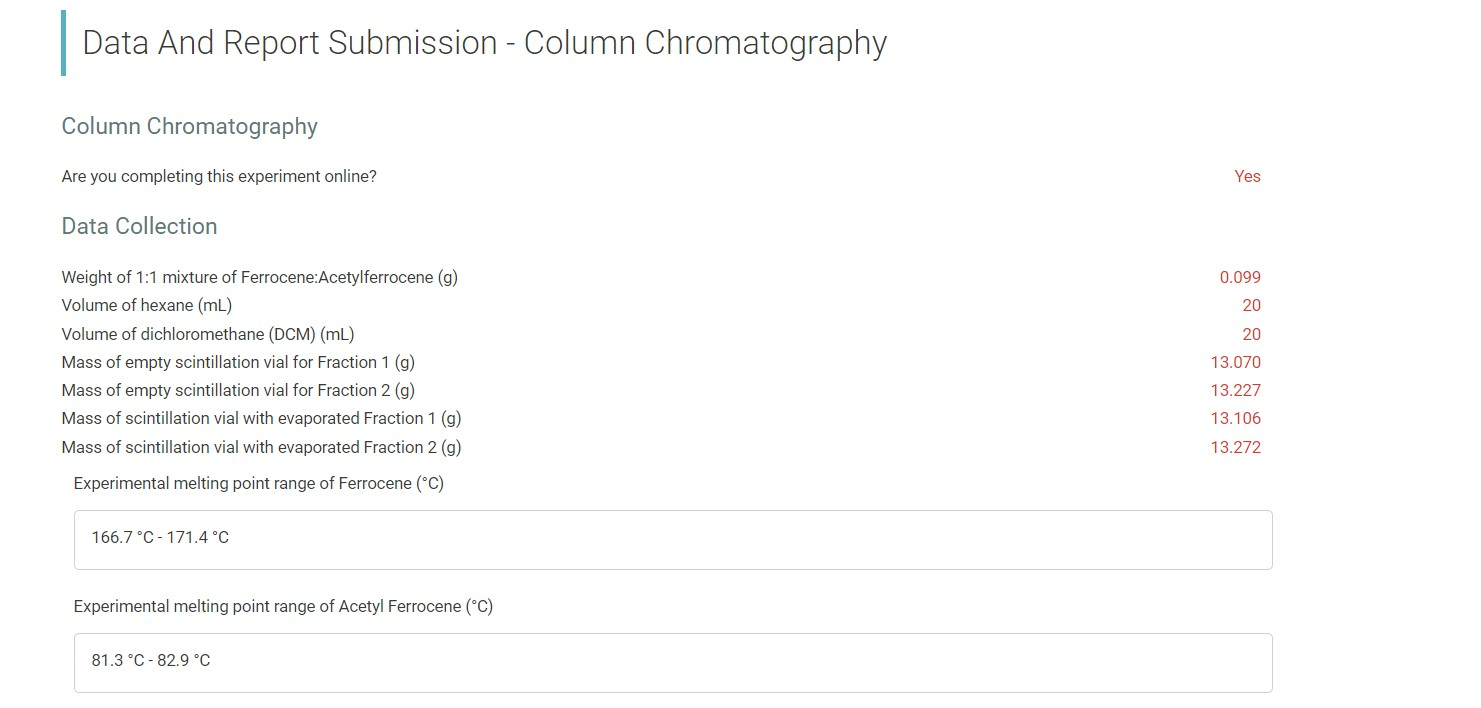
Task: Select the Data And Report Submission page title
Action: 485,42
